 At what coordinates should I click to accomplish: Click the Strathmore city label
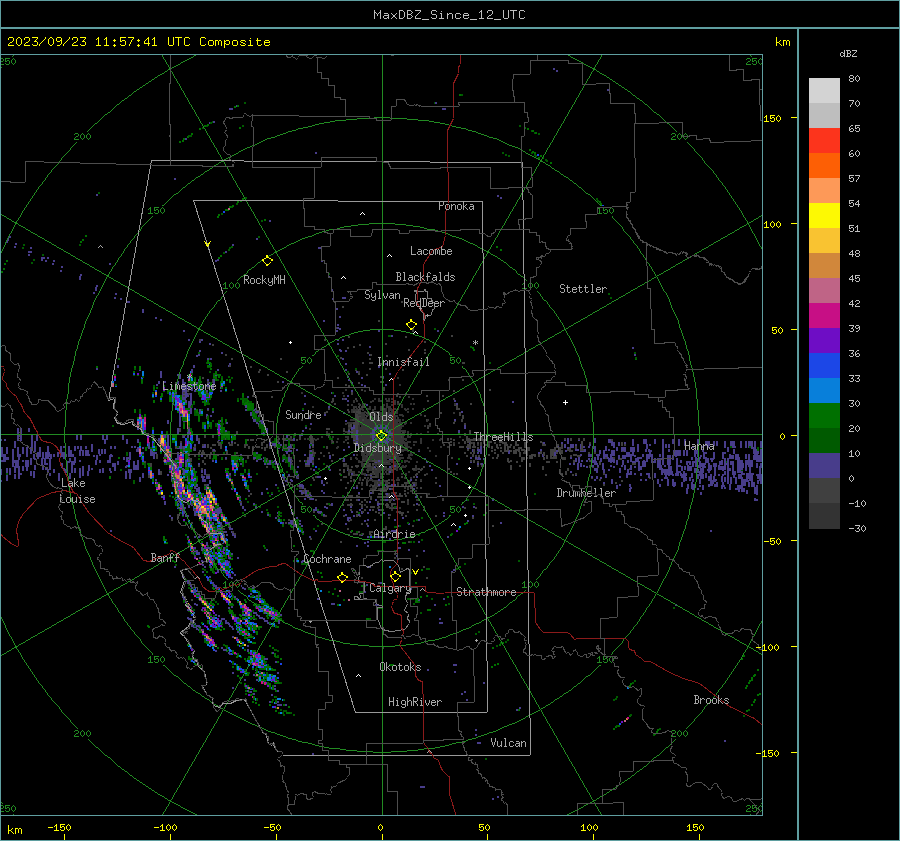(486, 592)
